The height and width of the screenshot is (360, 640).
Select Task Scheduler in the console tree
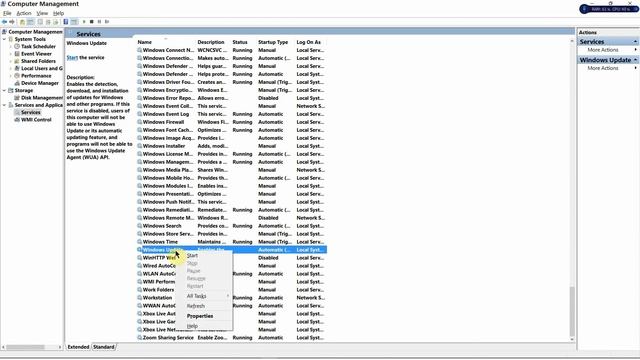click(38, 47)
